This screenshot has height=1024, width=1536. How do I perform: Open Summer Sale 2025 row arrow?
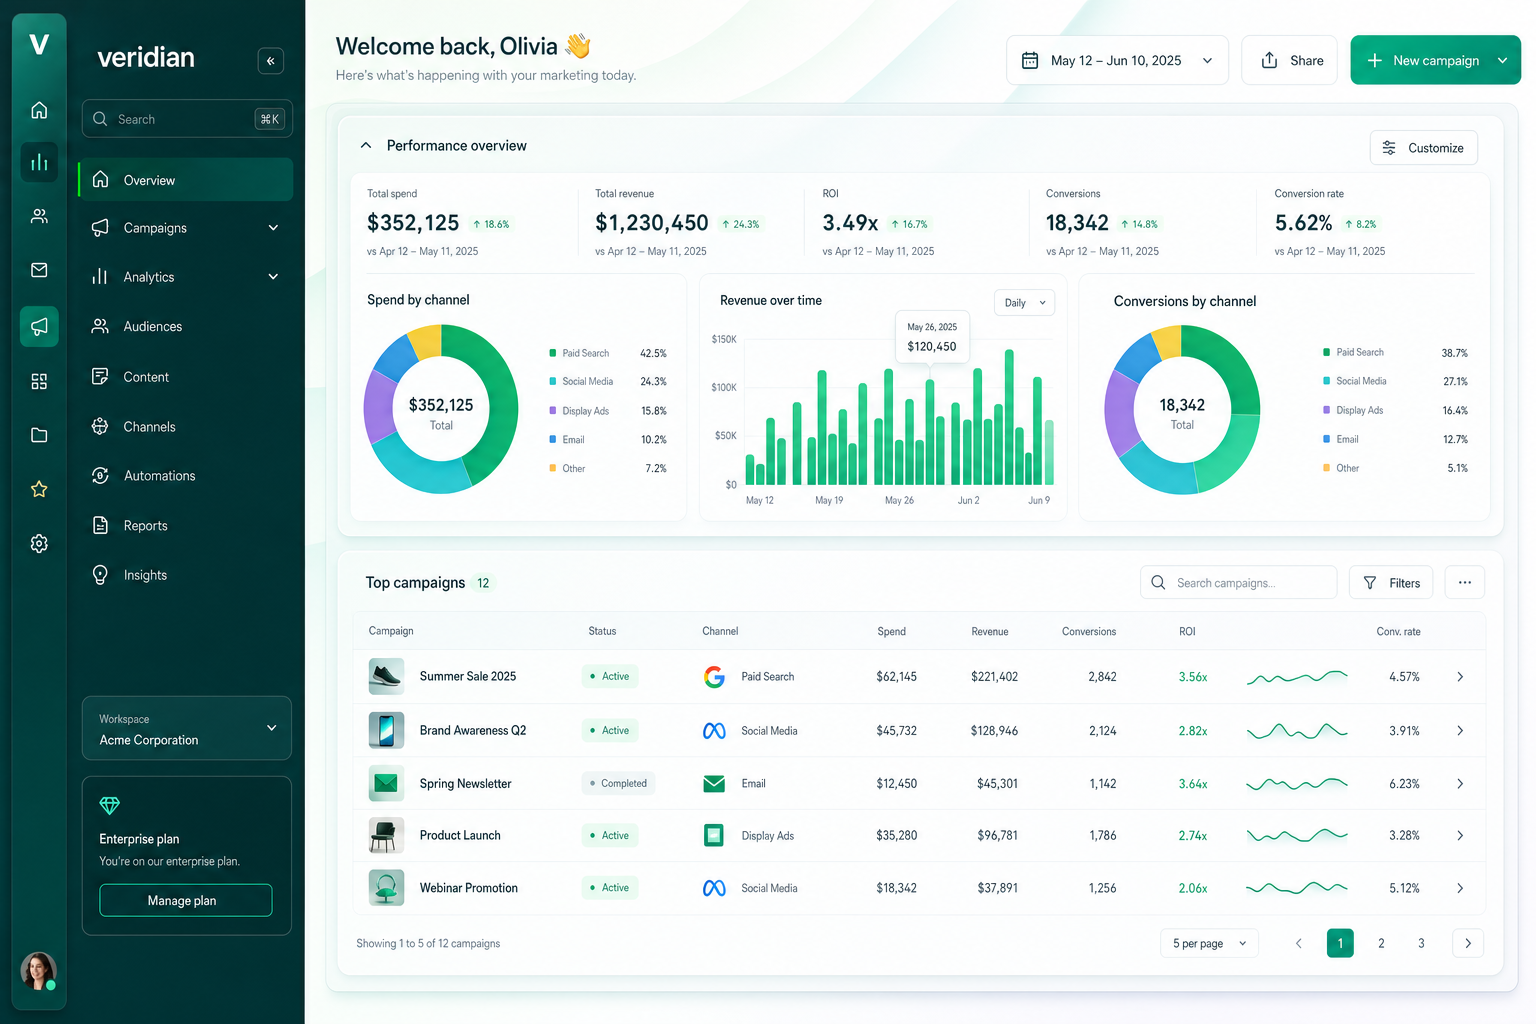(x=1460, y=677)
